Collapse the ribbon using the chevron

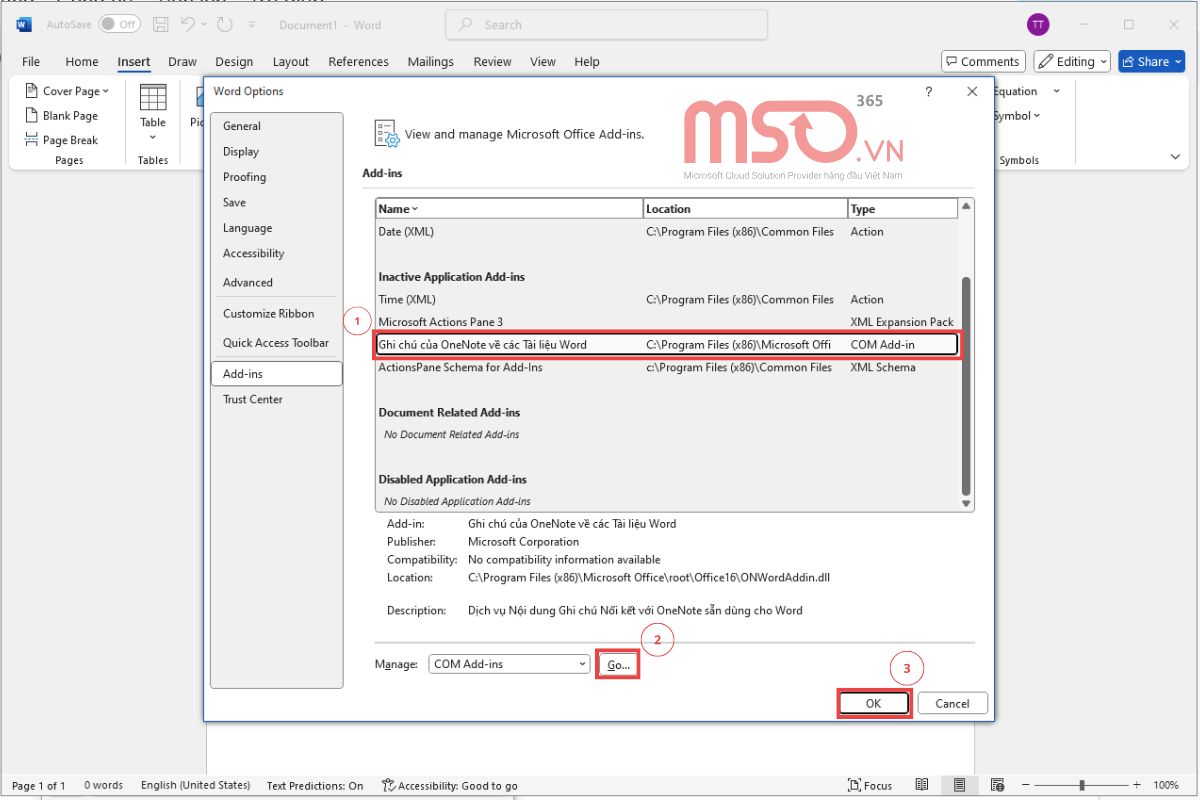tap(1175, 157)
